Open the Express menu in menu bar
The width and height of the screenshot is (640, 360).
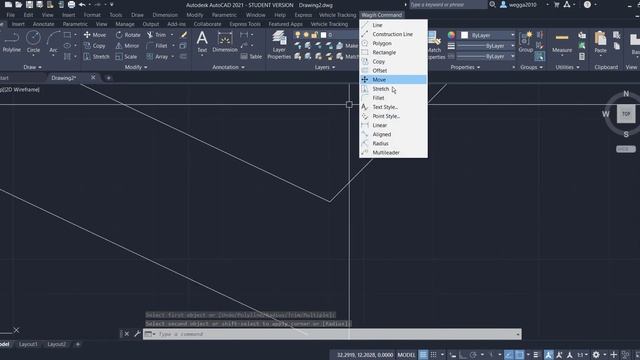pos(303,15)
